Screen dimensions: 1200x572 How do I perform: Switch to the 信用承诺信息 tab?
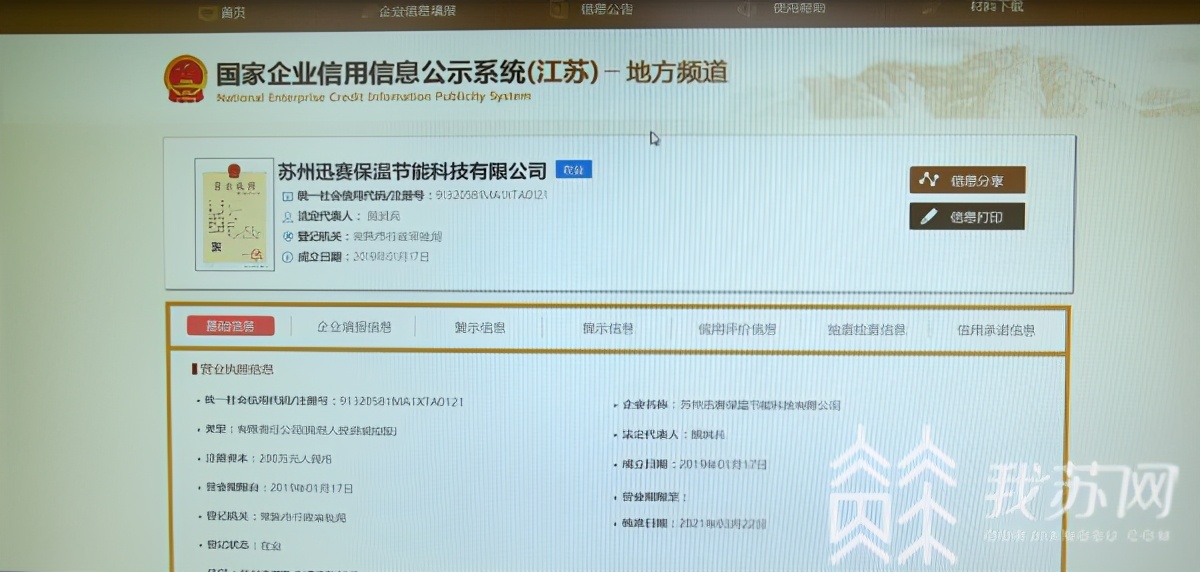click(996, 330)
